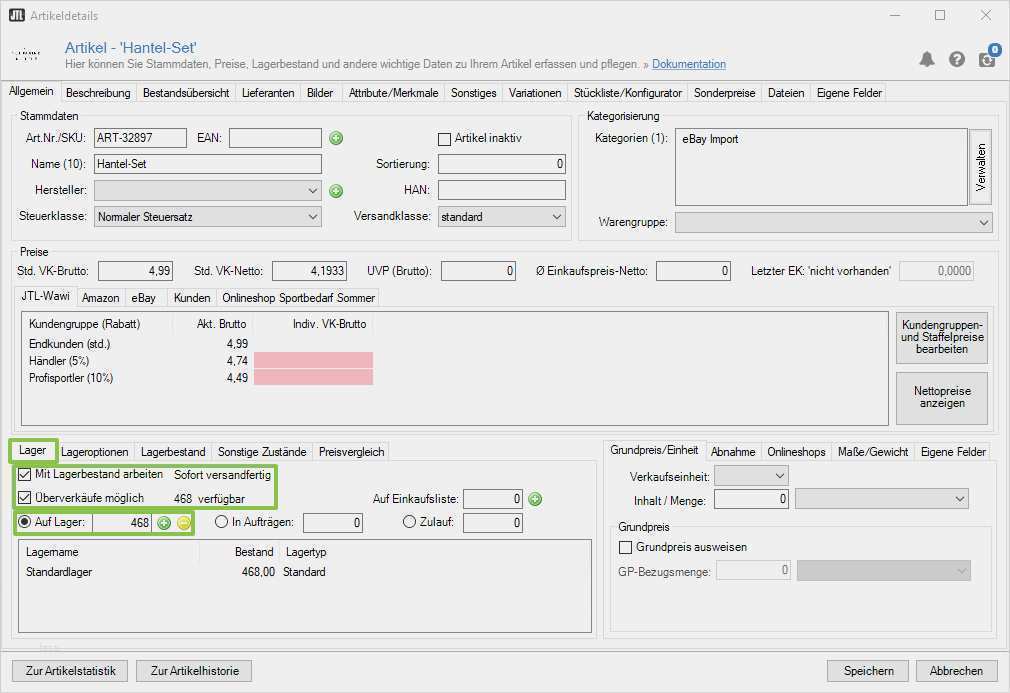The image size is (1010, 693).
Task: Open notifications bell icon
Action: (926, 59)
